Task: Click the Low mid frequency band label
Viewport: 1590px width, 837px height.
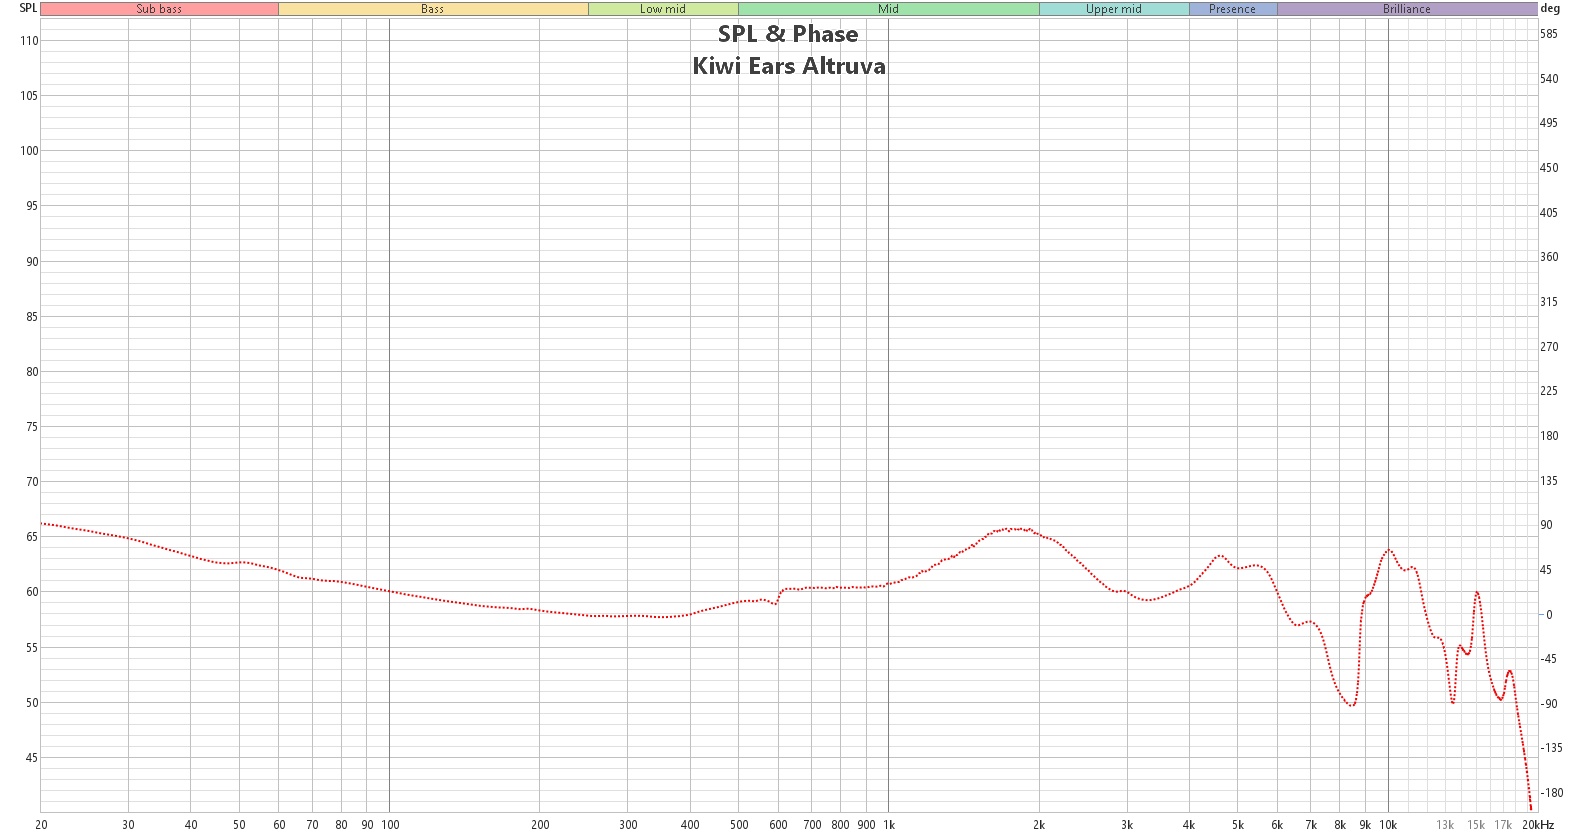Action: (663, 9)
